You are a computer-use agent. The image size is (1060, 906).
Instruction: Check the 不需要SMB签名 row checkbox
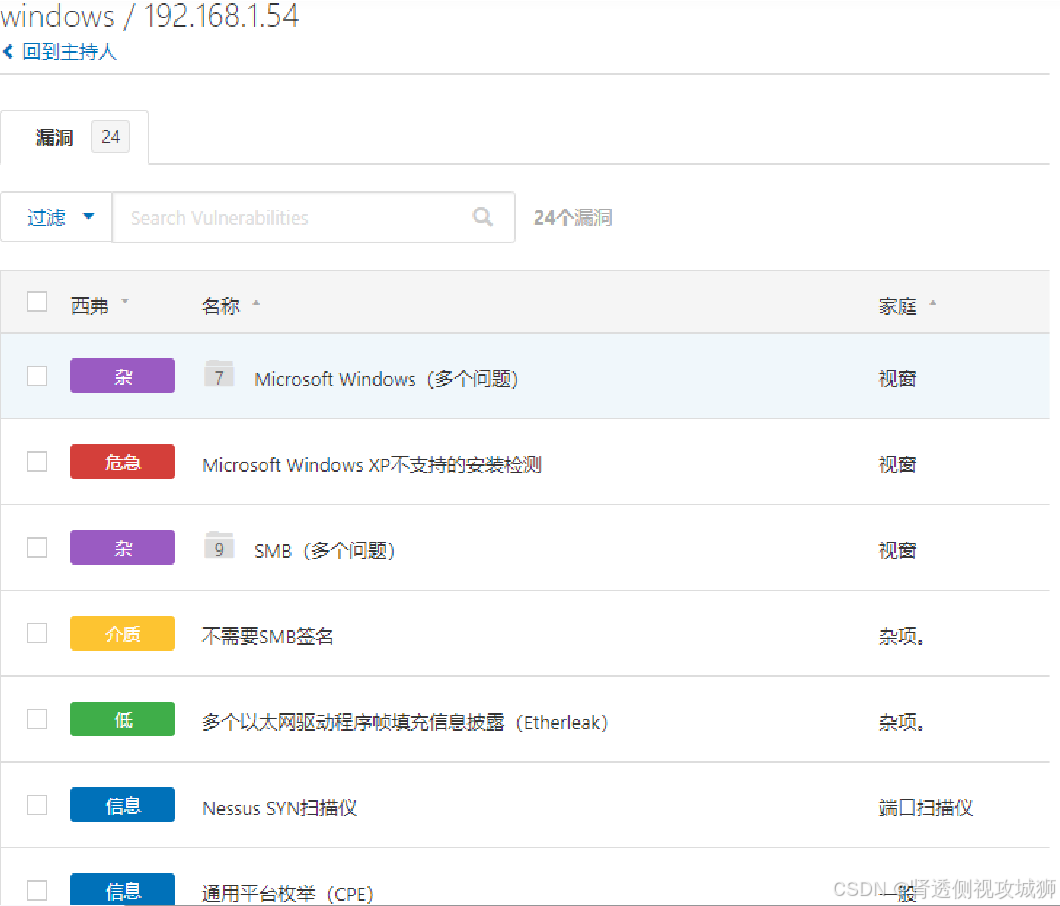click(x=37, y=633)
